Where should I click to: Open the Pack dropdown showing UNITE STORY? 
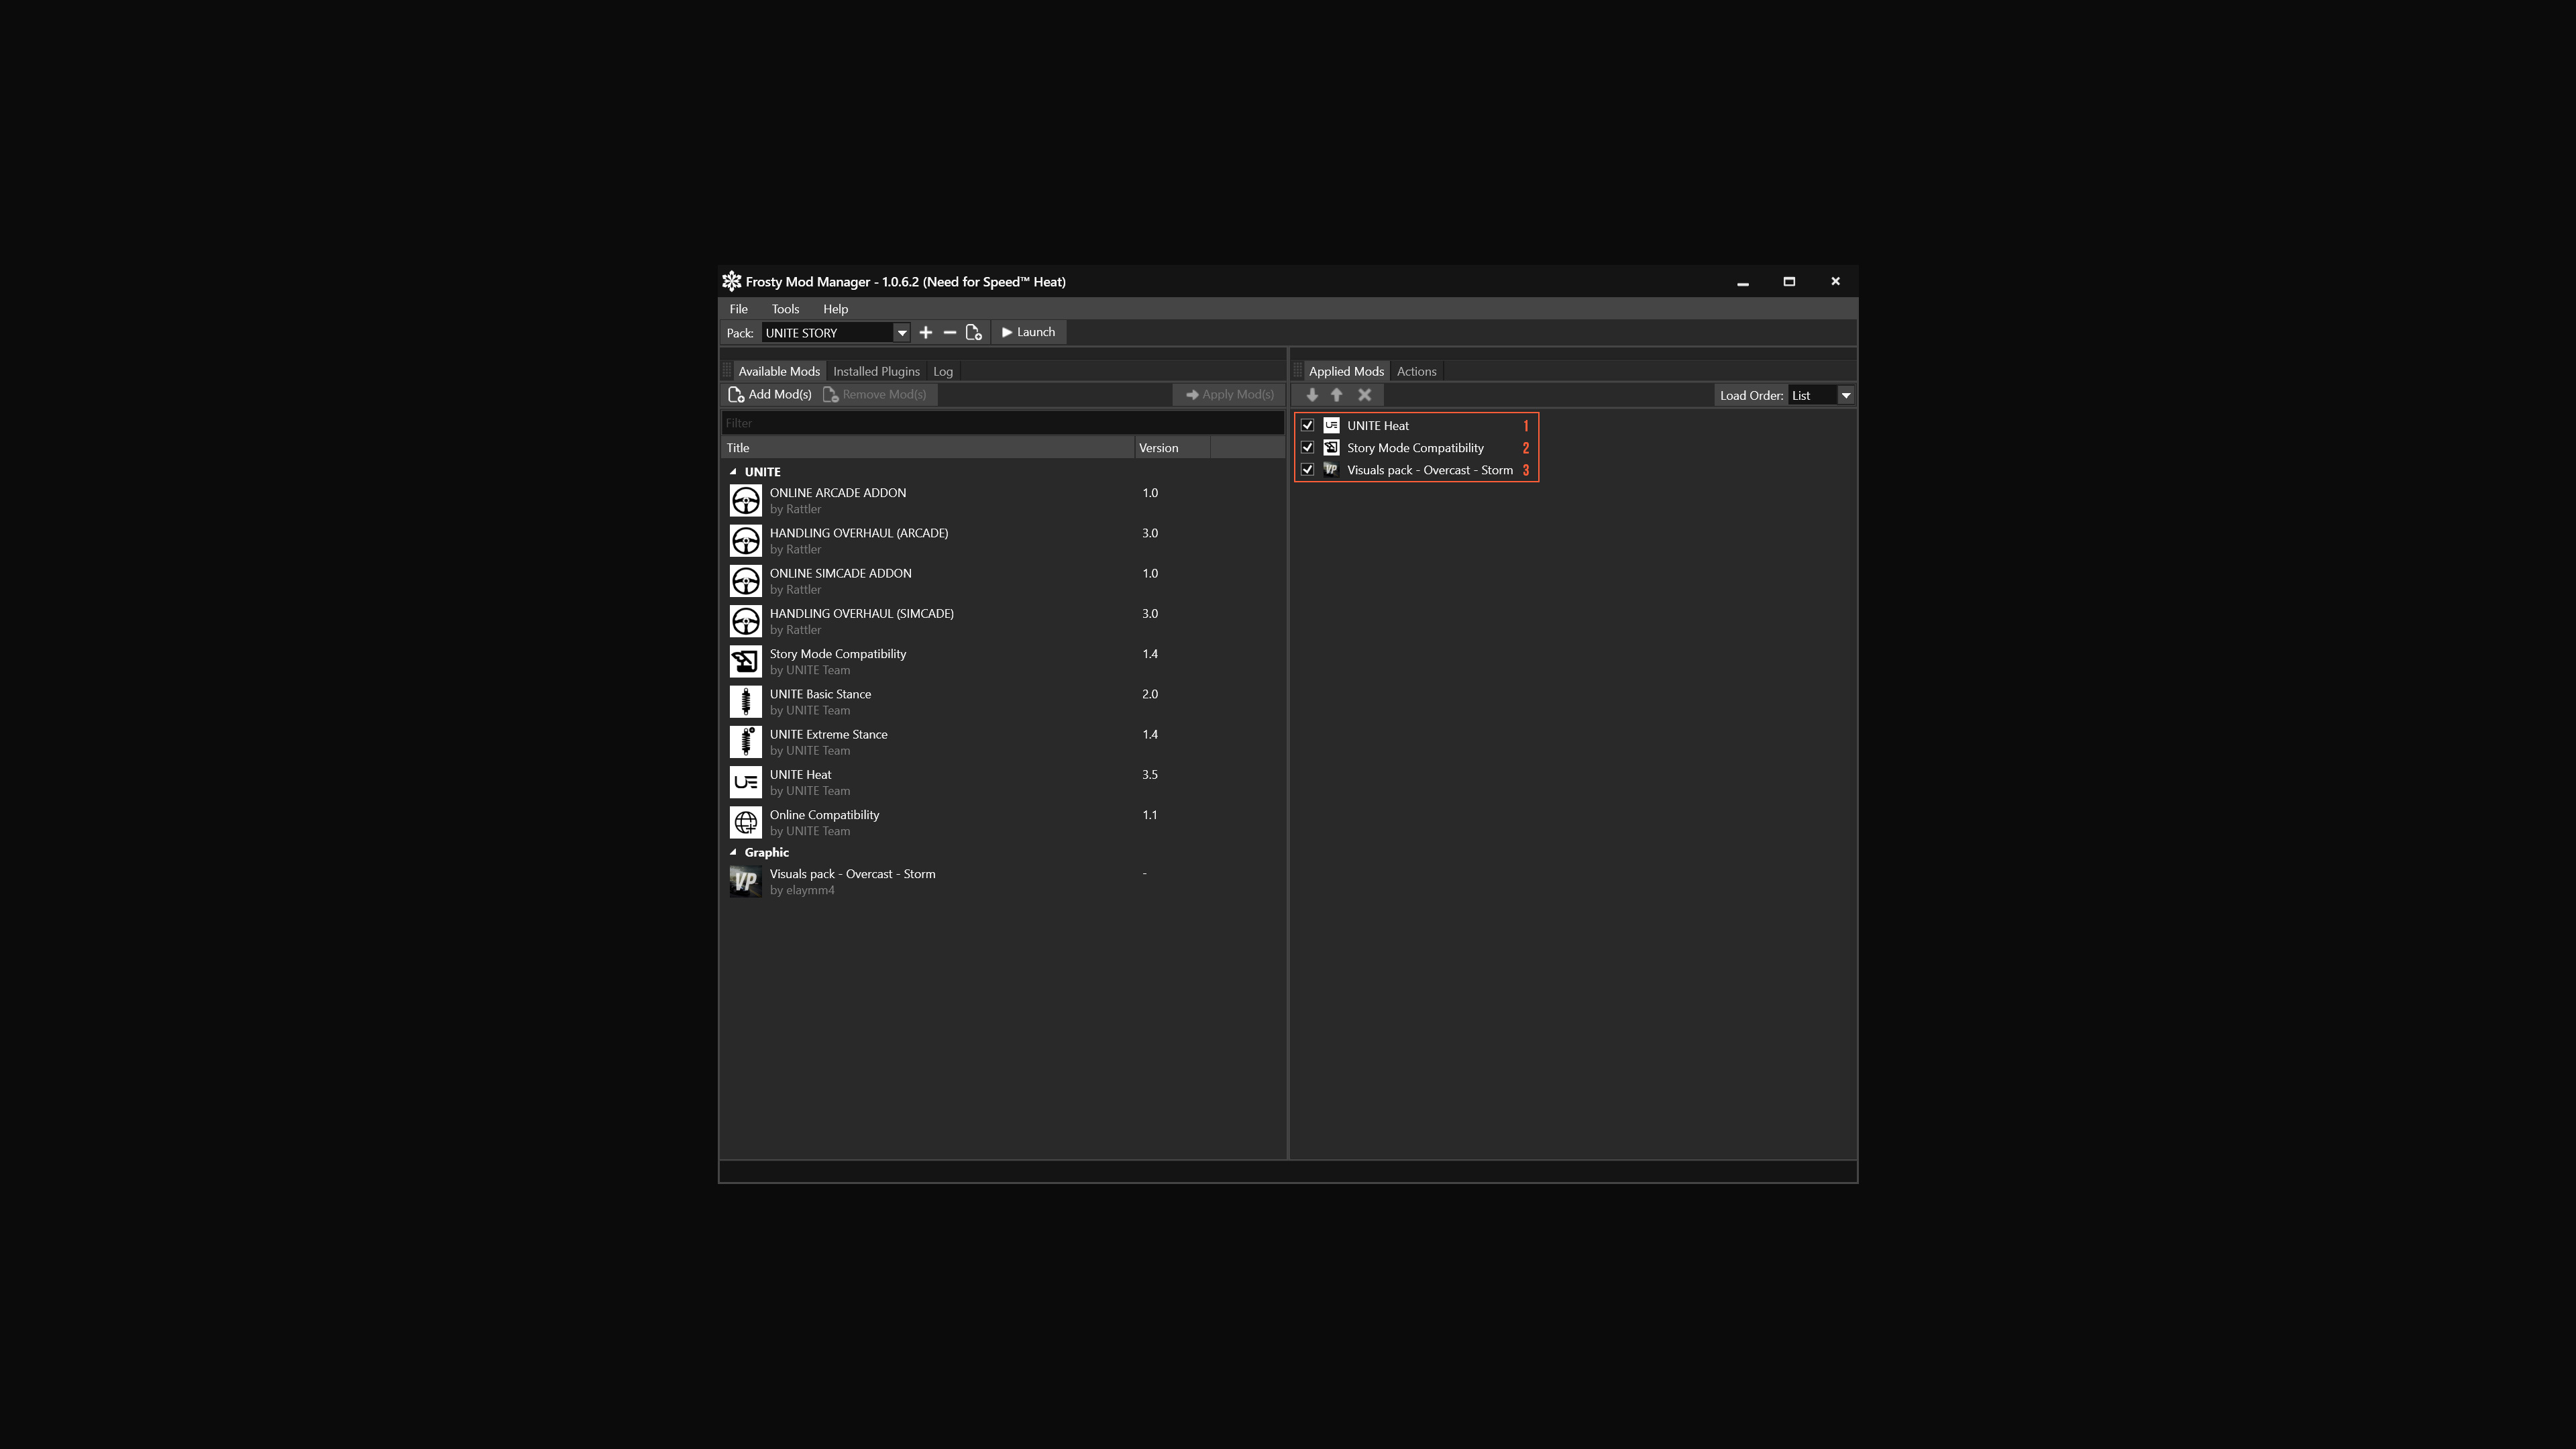835,333
